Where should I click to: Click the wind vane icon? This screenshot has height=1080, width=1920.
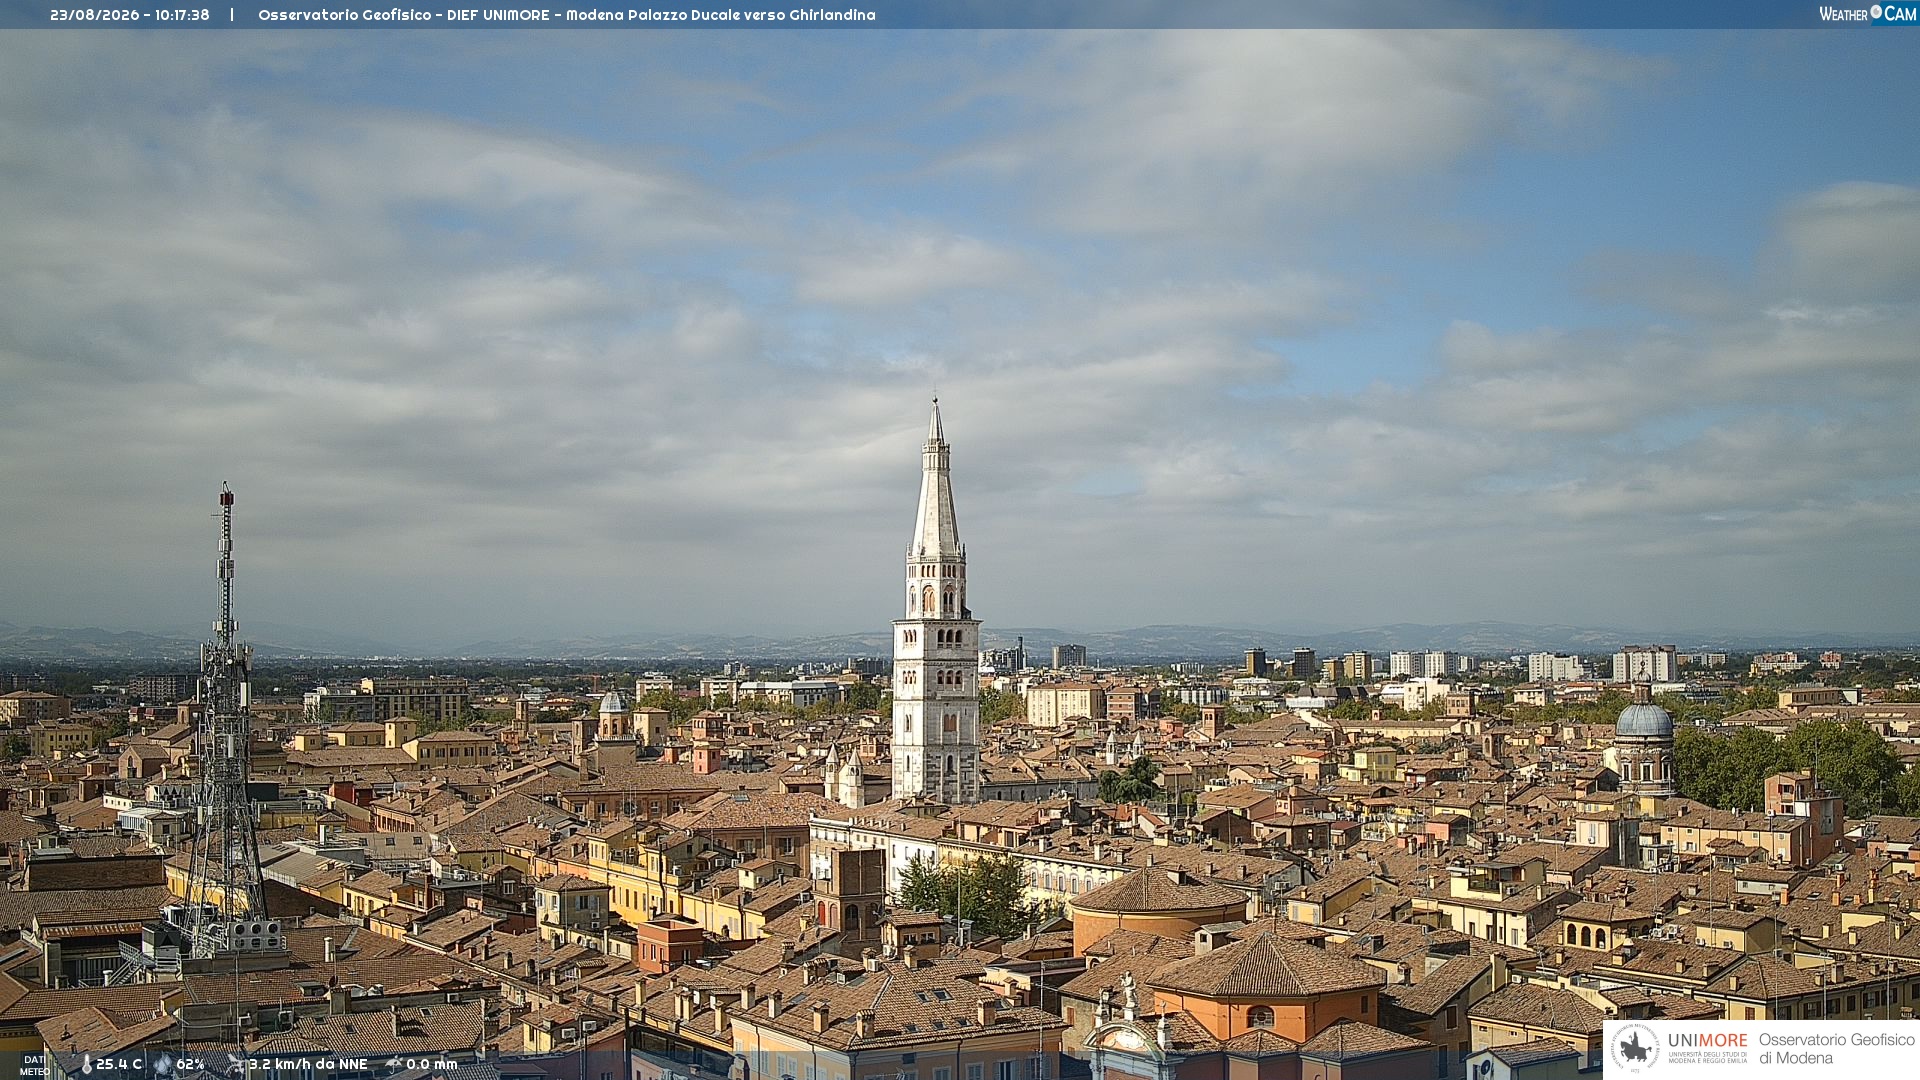236,1064
